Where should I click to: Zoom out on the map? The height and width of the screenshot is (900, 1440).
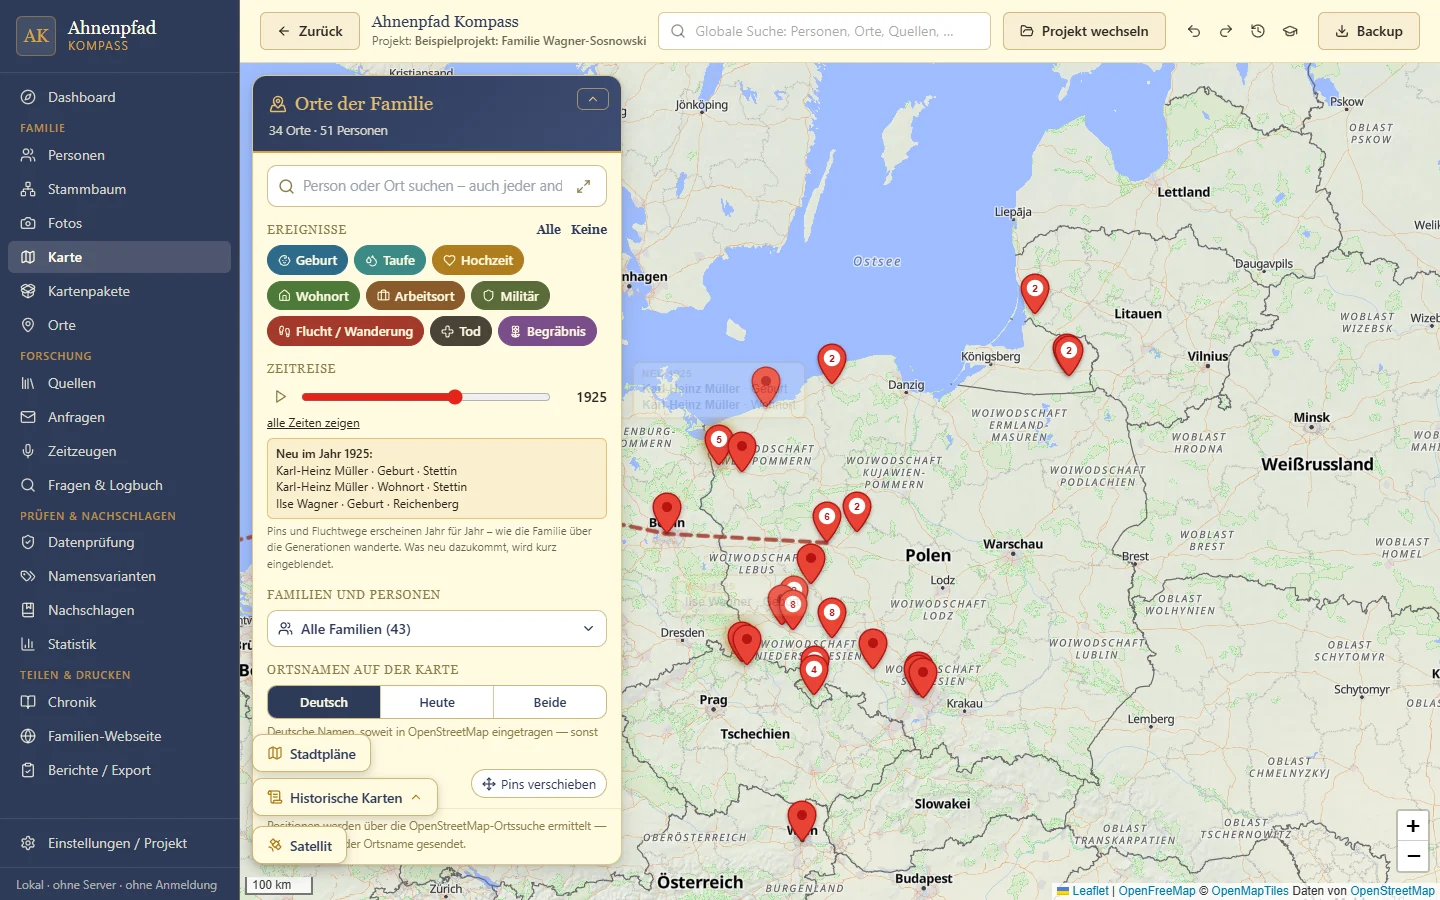click(1413, 856)
